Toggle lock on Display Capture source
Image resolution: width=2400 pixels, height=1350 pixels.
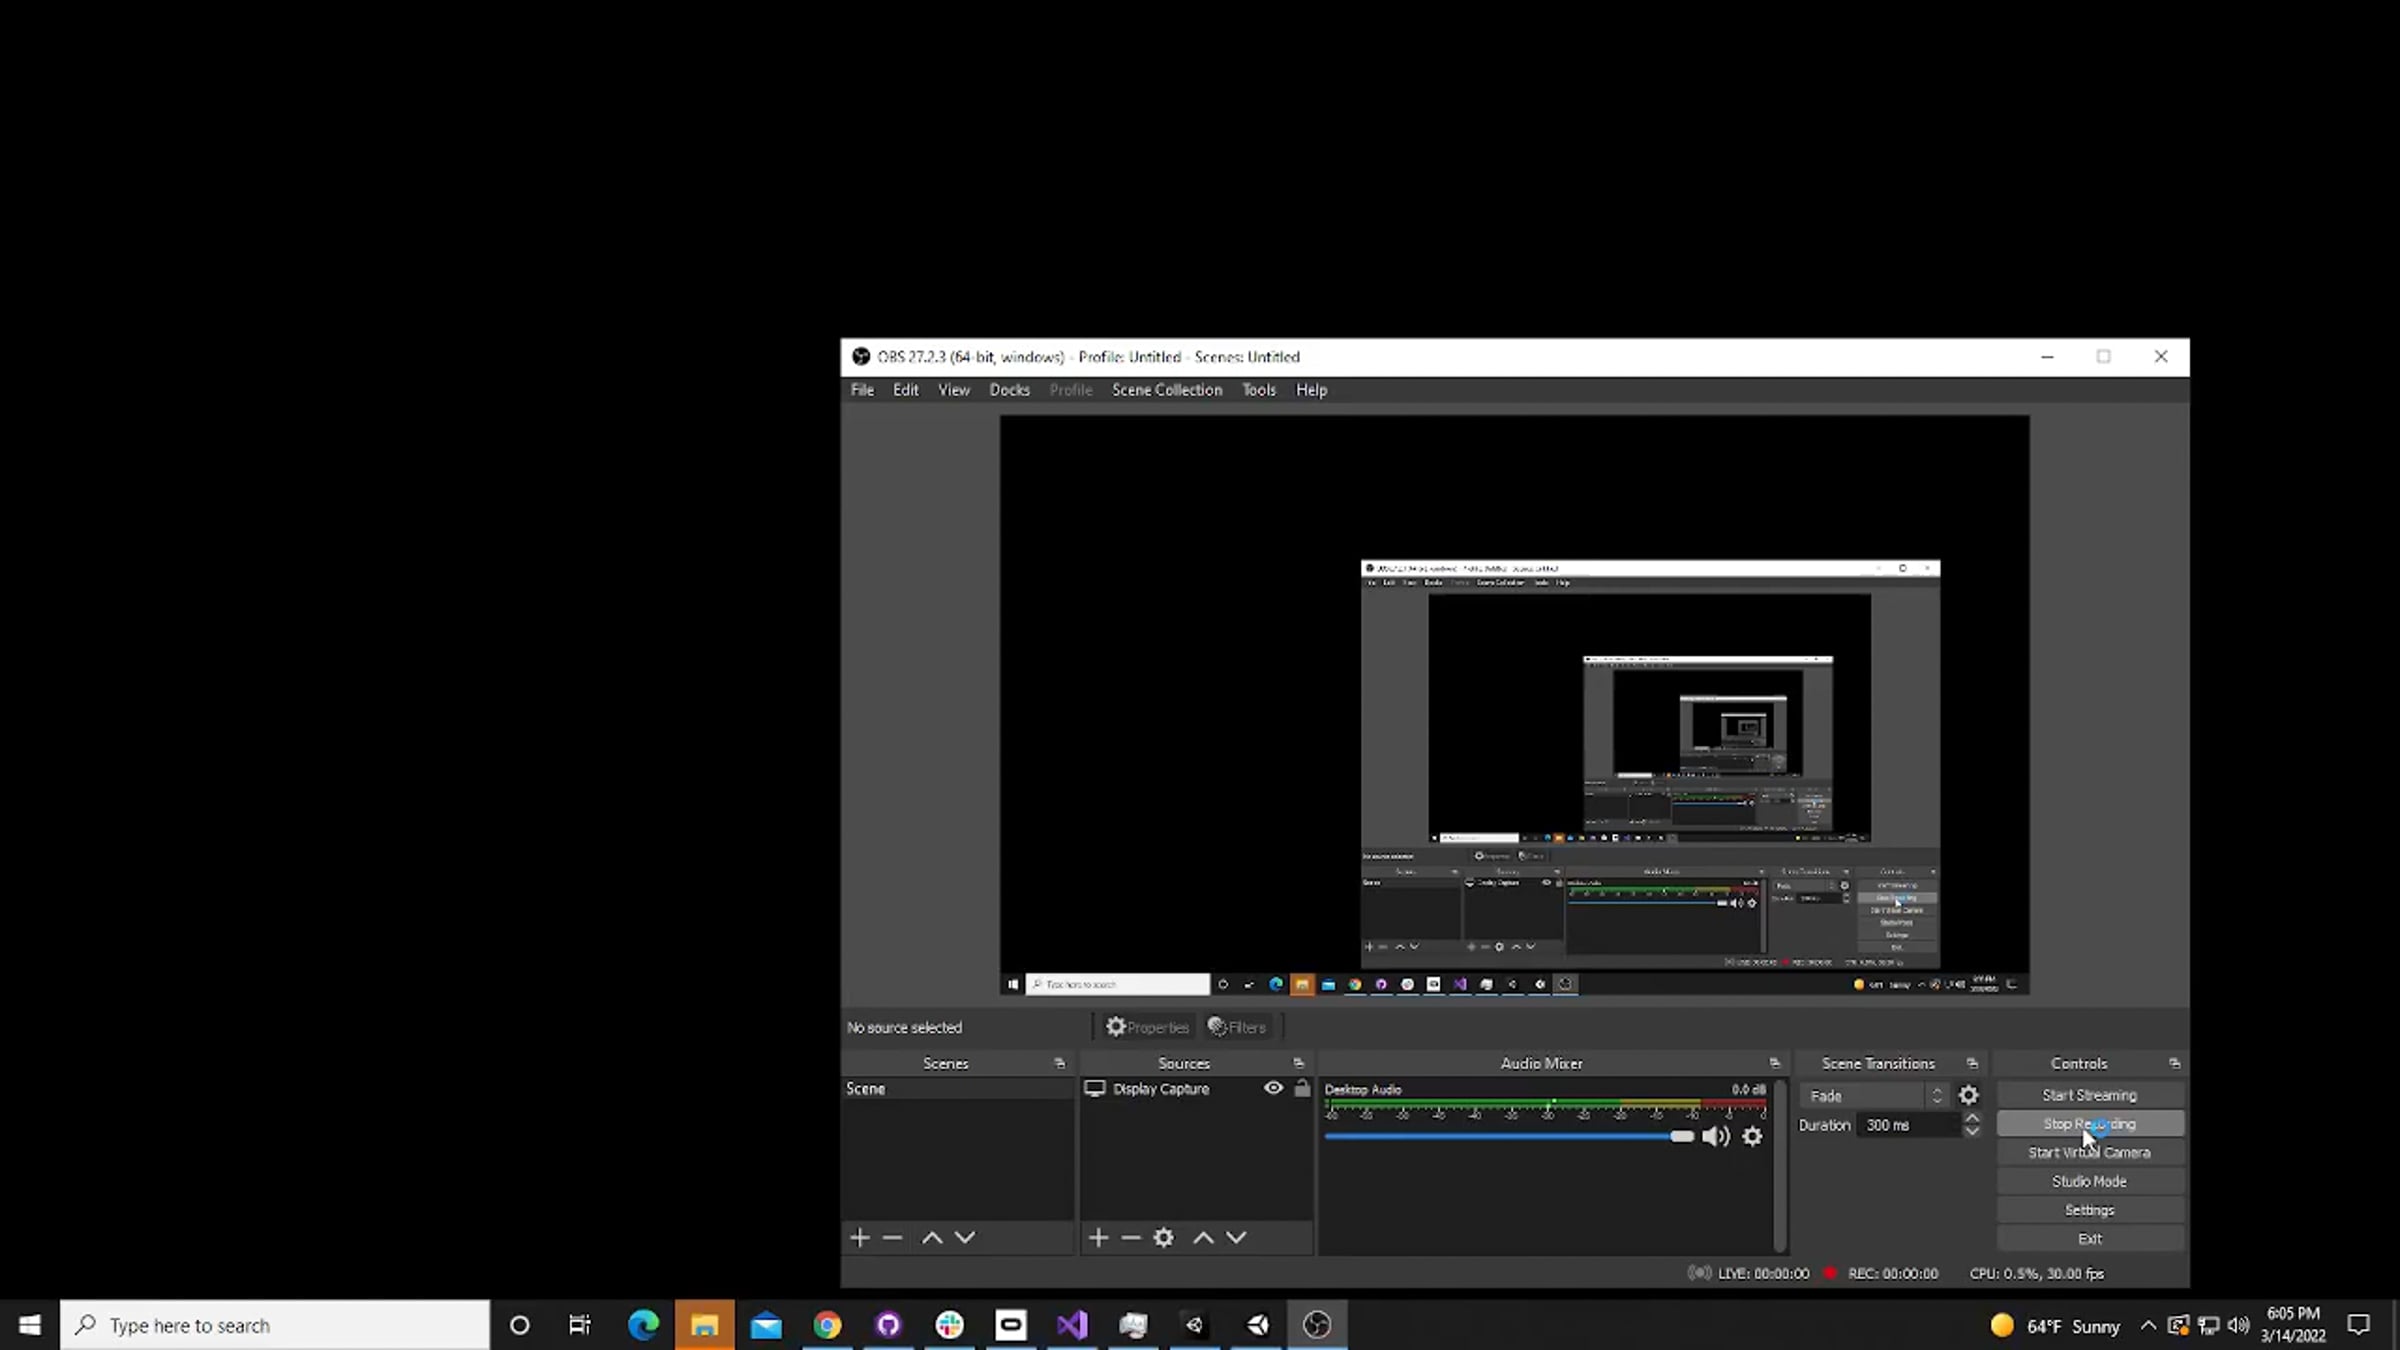1302,1088
